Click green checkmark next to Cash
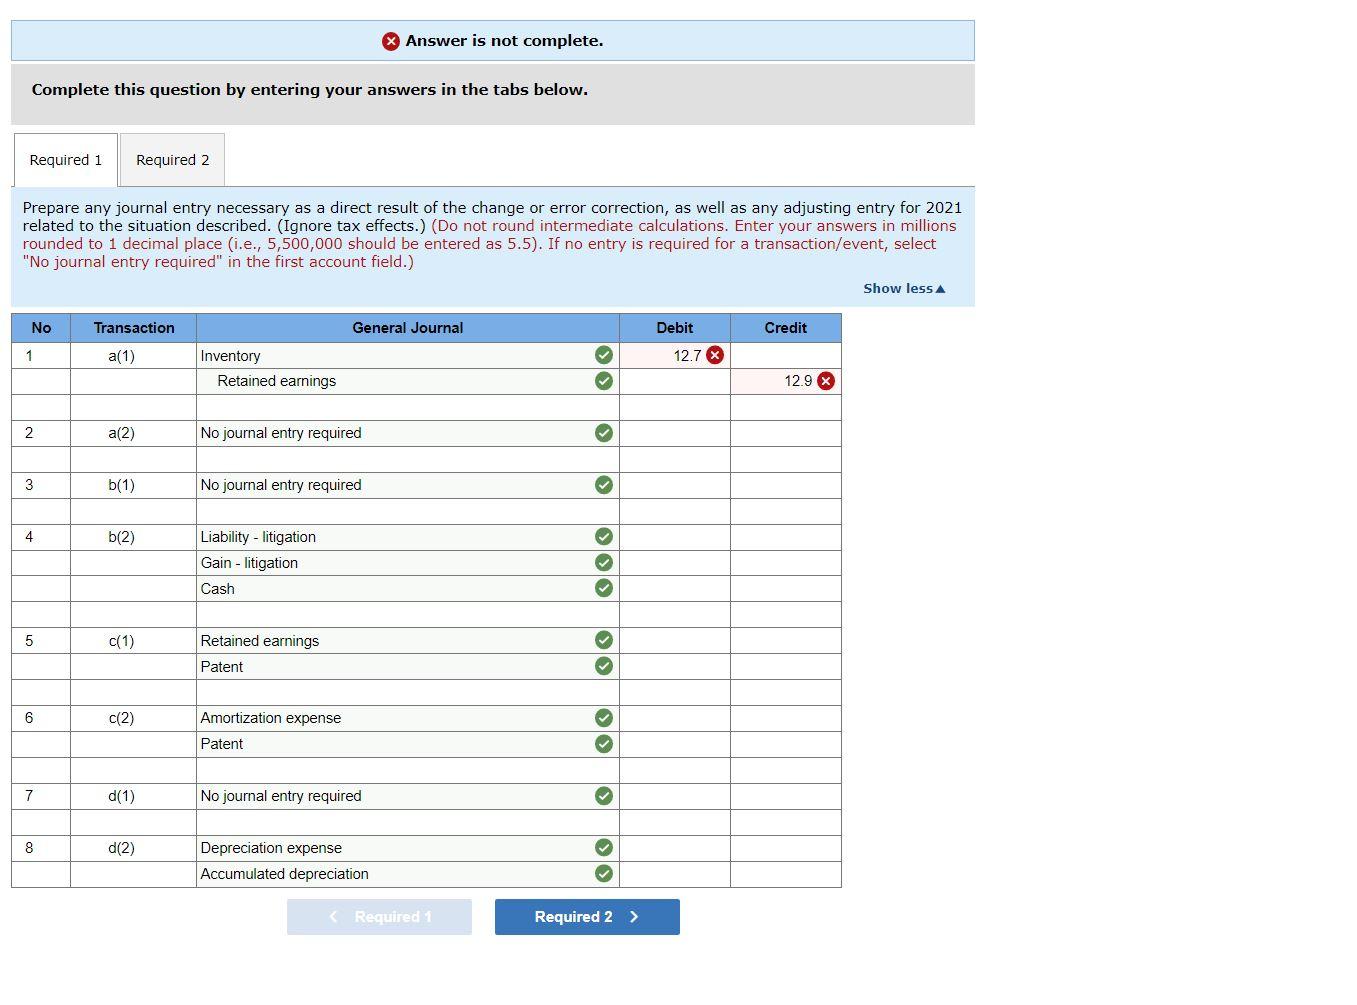The image size is (1357, 1005). click(x=603, y=589)
